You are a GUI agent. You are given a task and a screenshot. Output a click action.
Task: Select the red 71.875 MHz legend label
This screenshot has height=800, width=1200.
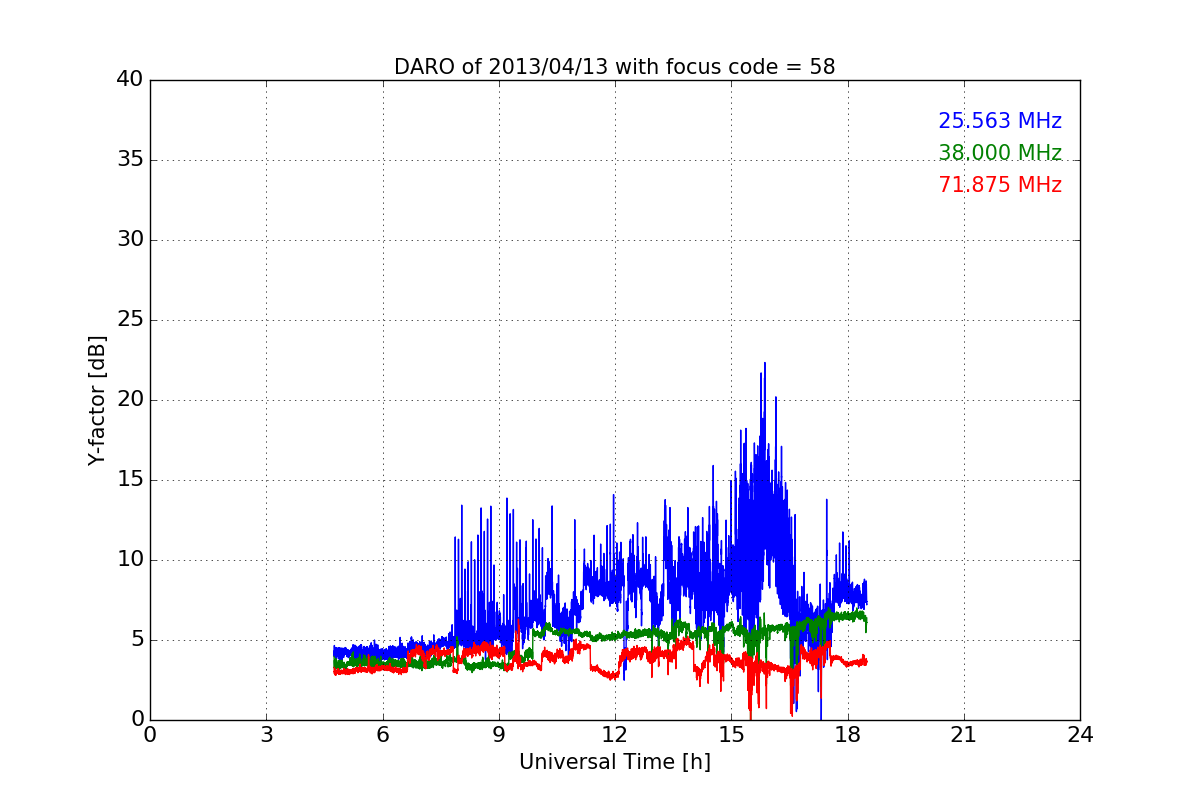[1000, 185]
